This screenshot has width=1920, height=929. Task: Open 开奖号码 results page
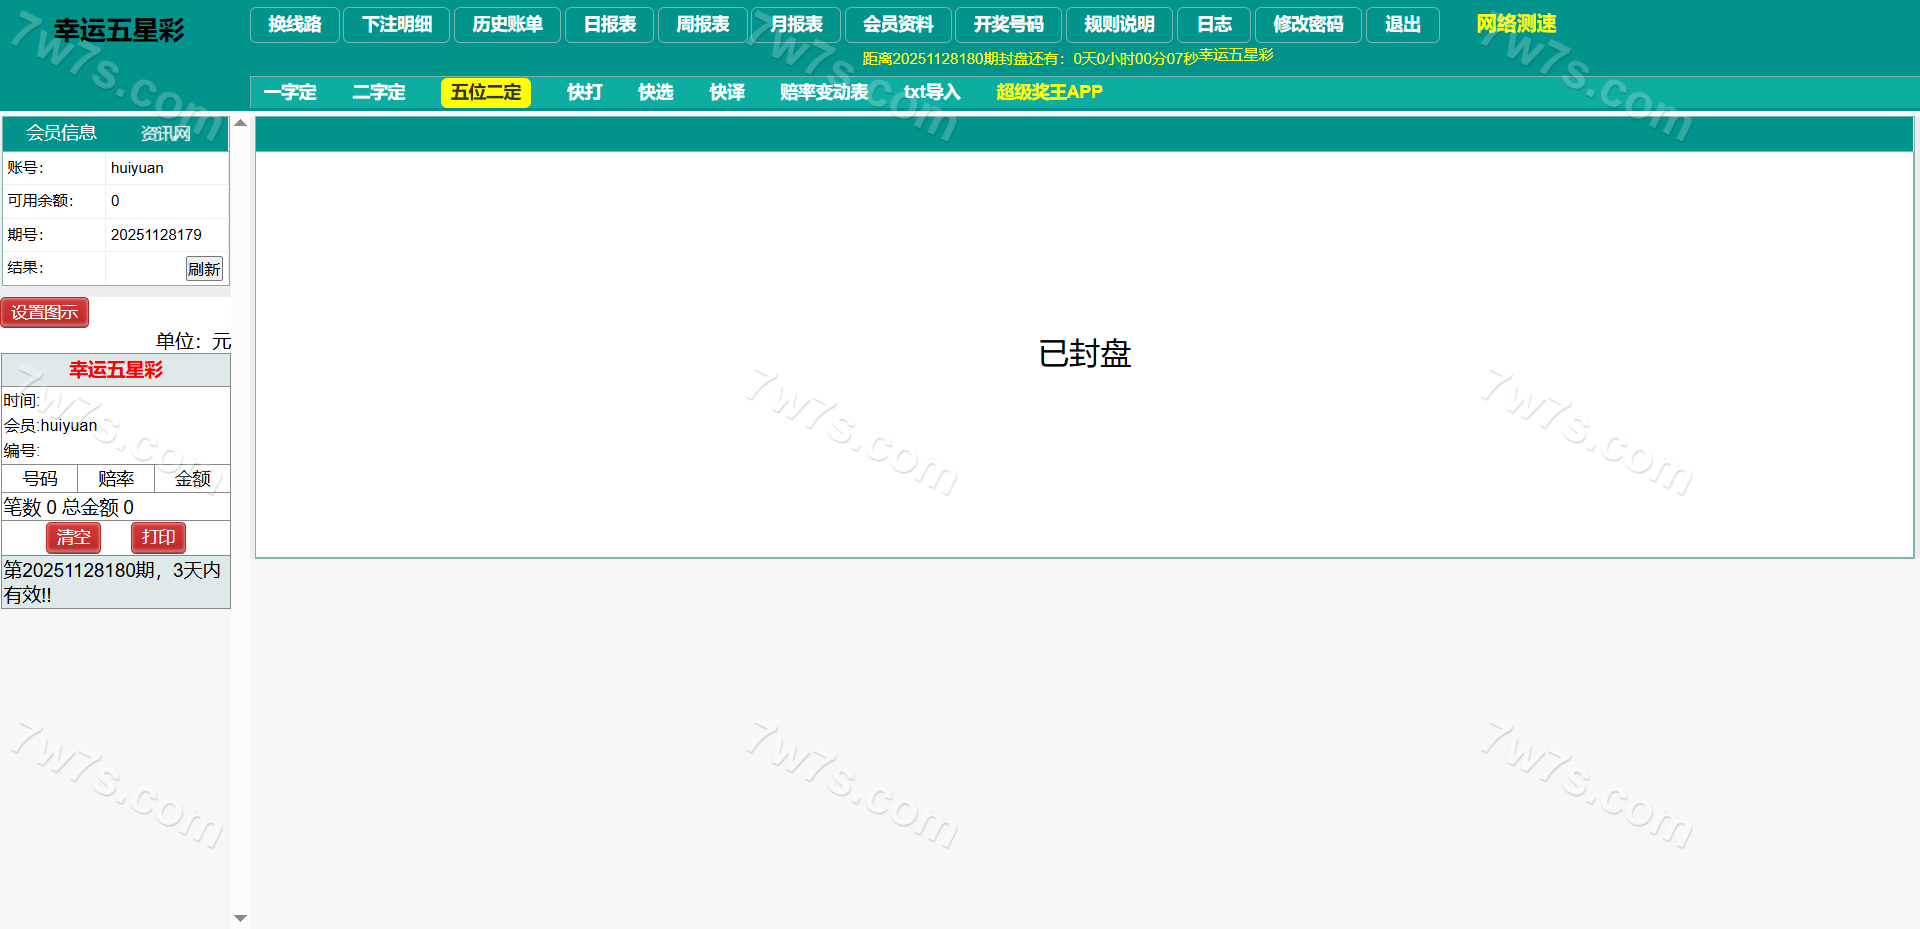click(x=1008, y=25)
